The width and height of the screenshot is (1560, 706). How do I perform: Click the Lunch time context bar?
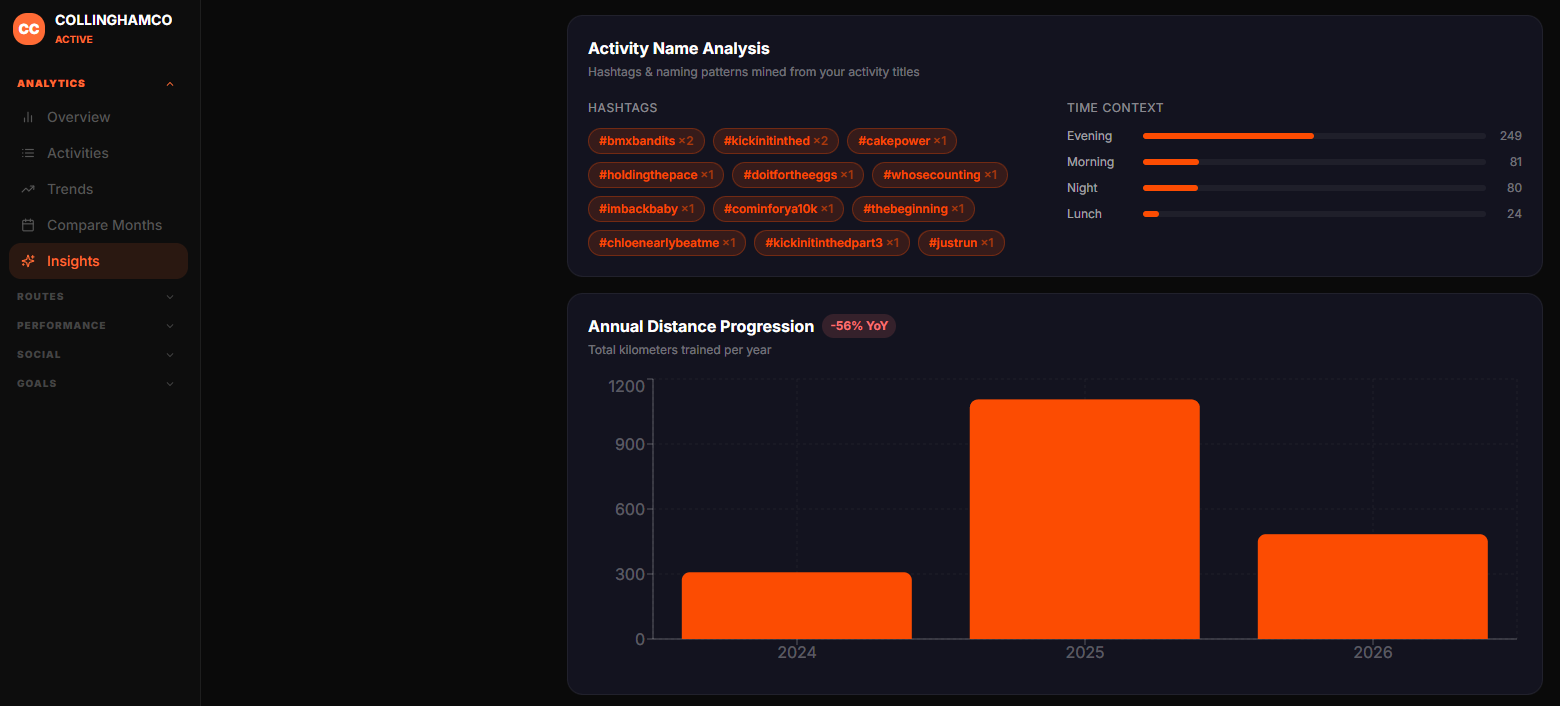pyautogui.click(x=1314, y=214)
